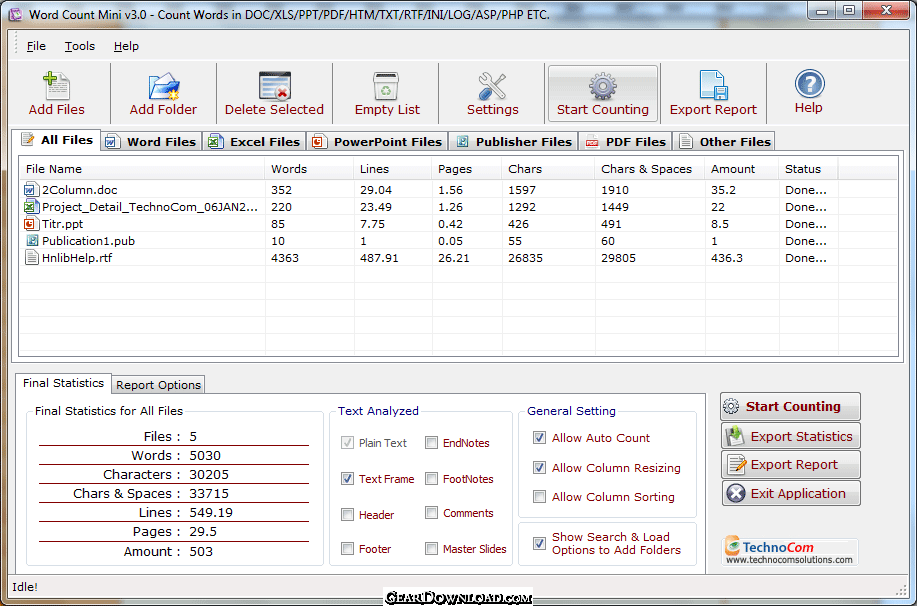Click the PowerPoint icon beside Titr.ppt
Image resolution: width=917 pixels, height=606 pixels.
click(x=32, y=224)
